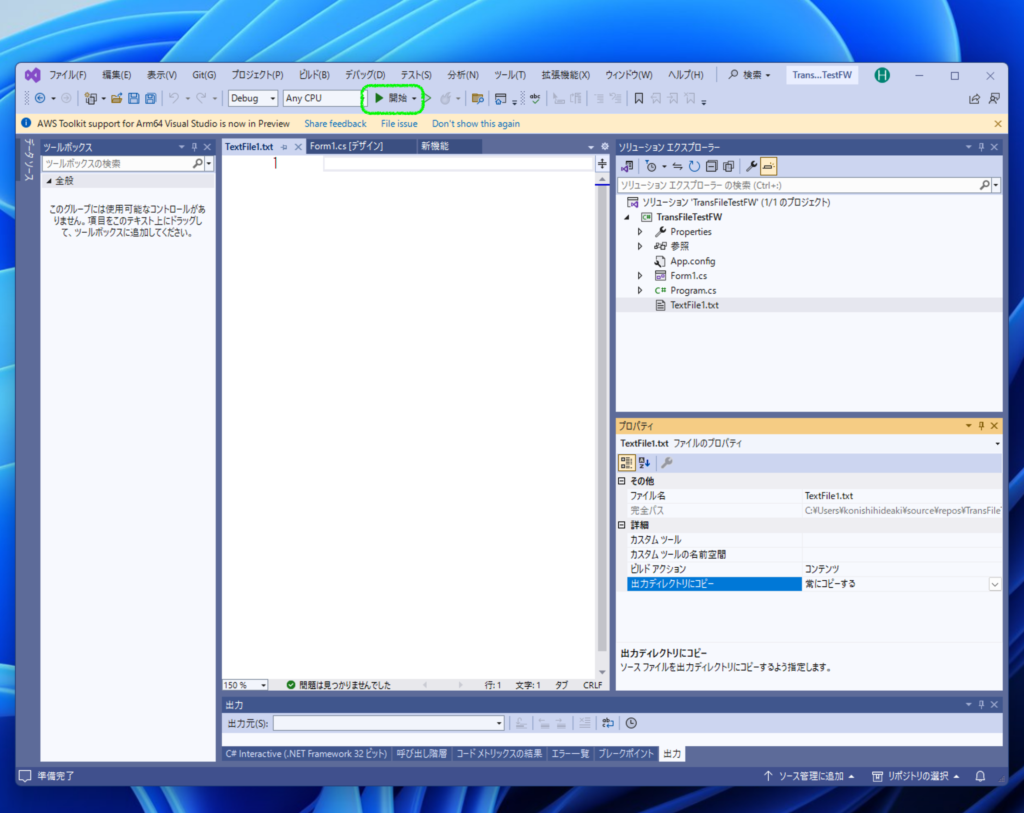Open the ファイル(F) menu
The width and height of the screenshot is (1024, 813).
click(68, 75)
